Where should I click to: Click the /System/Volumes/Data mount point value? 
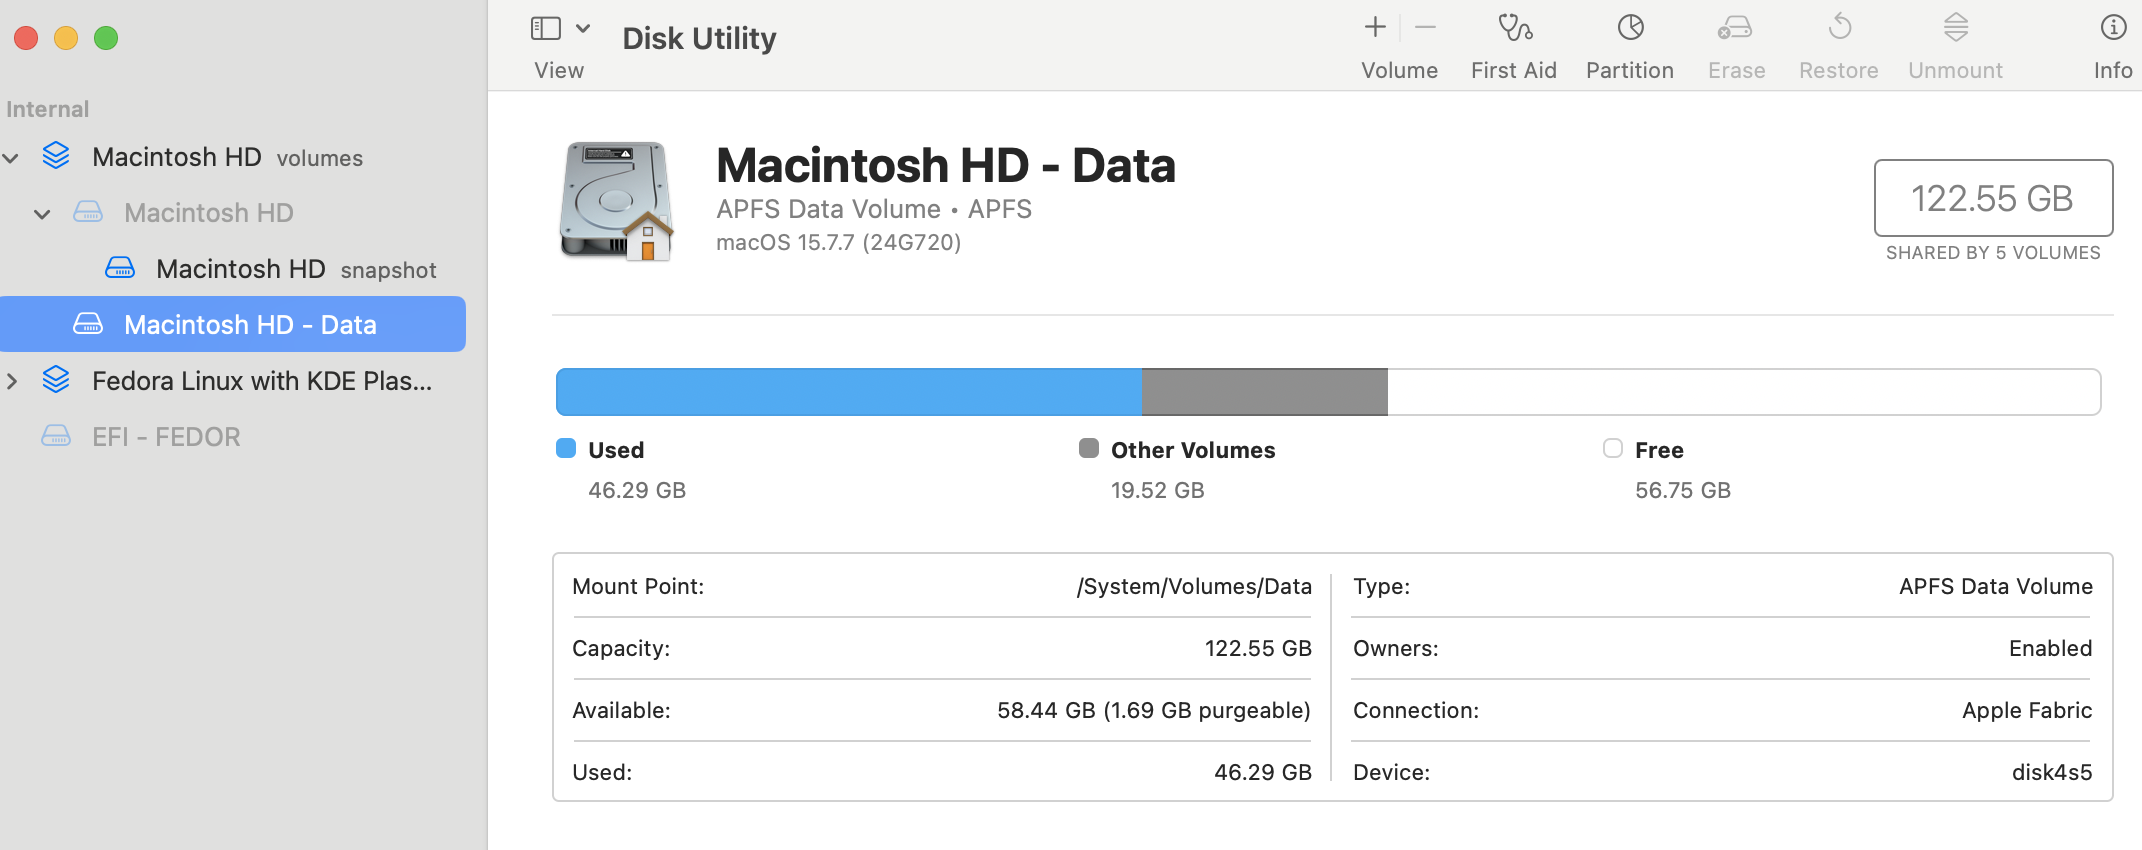1194,587
